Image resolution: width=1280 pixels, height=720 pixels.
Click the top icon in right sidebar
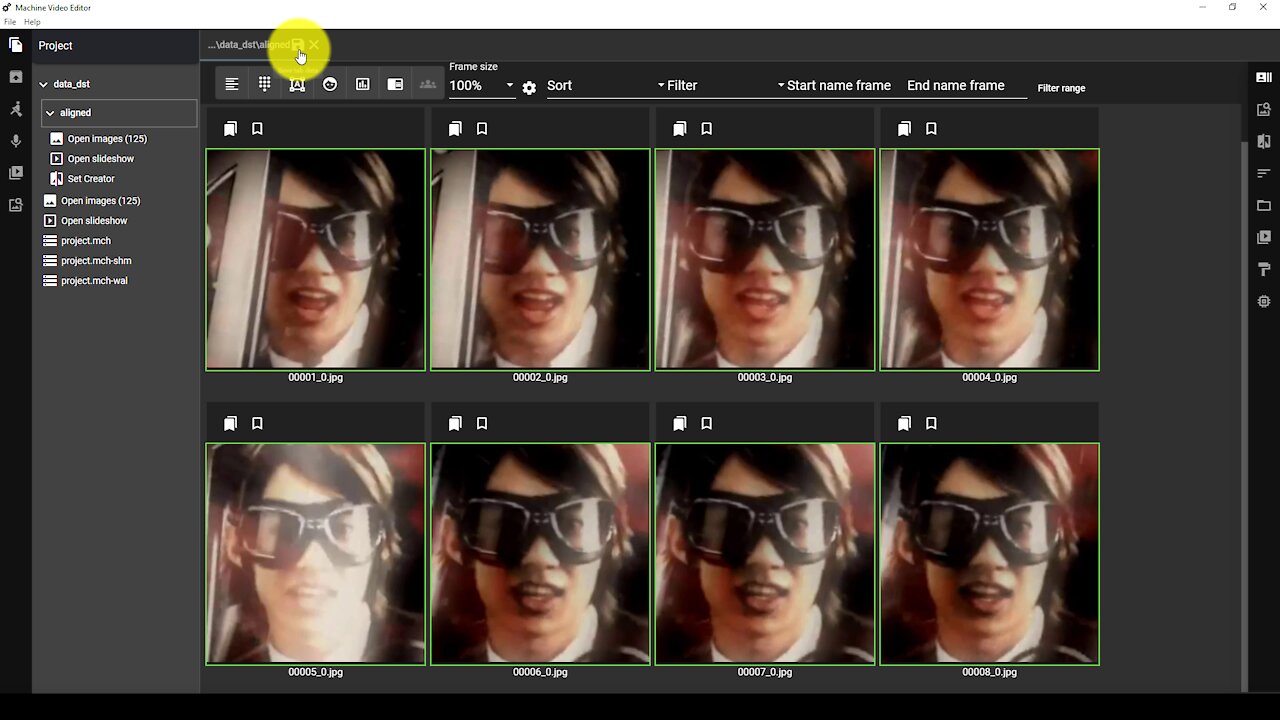tap(1264, 77)
